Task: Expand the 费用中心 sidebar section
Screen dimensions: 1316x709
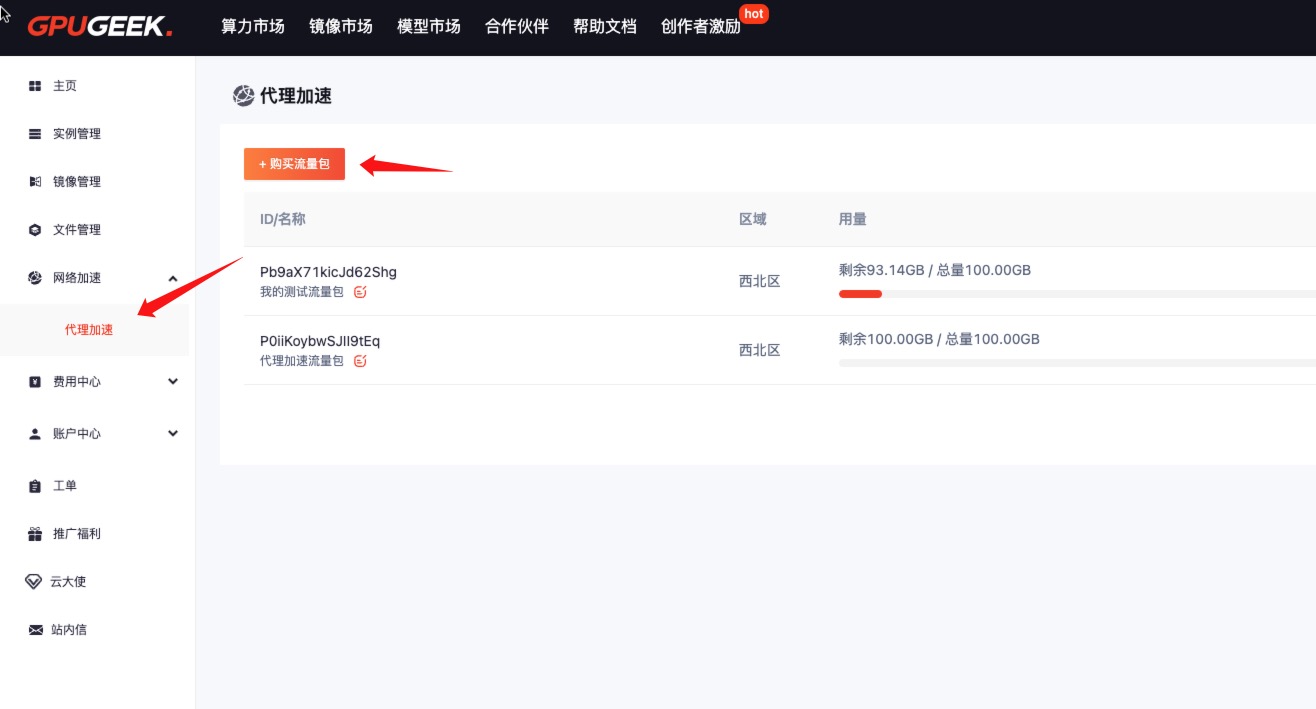Action: (x=173, y=382)
